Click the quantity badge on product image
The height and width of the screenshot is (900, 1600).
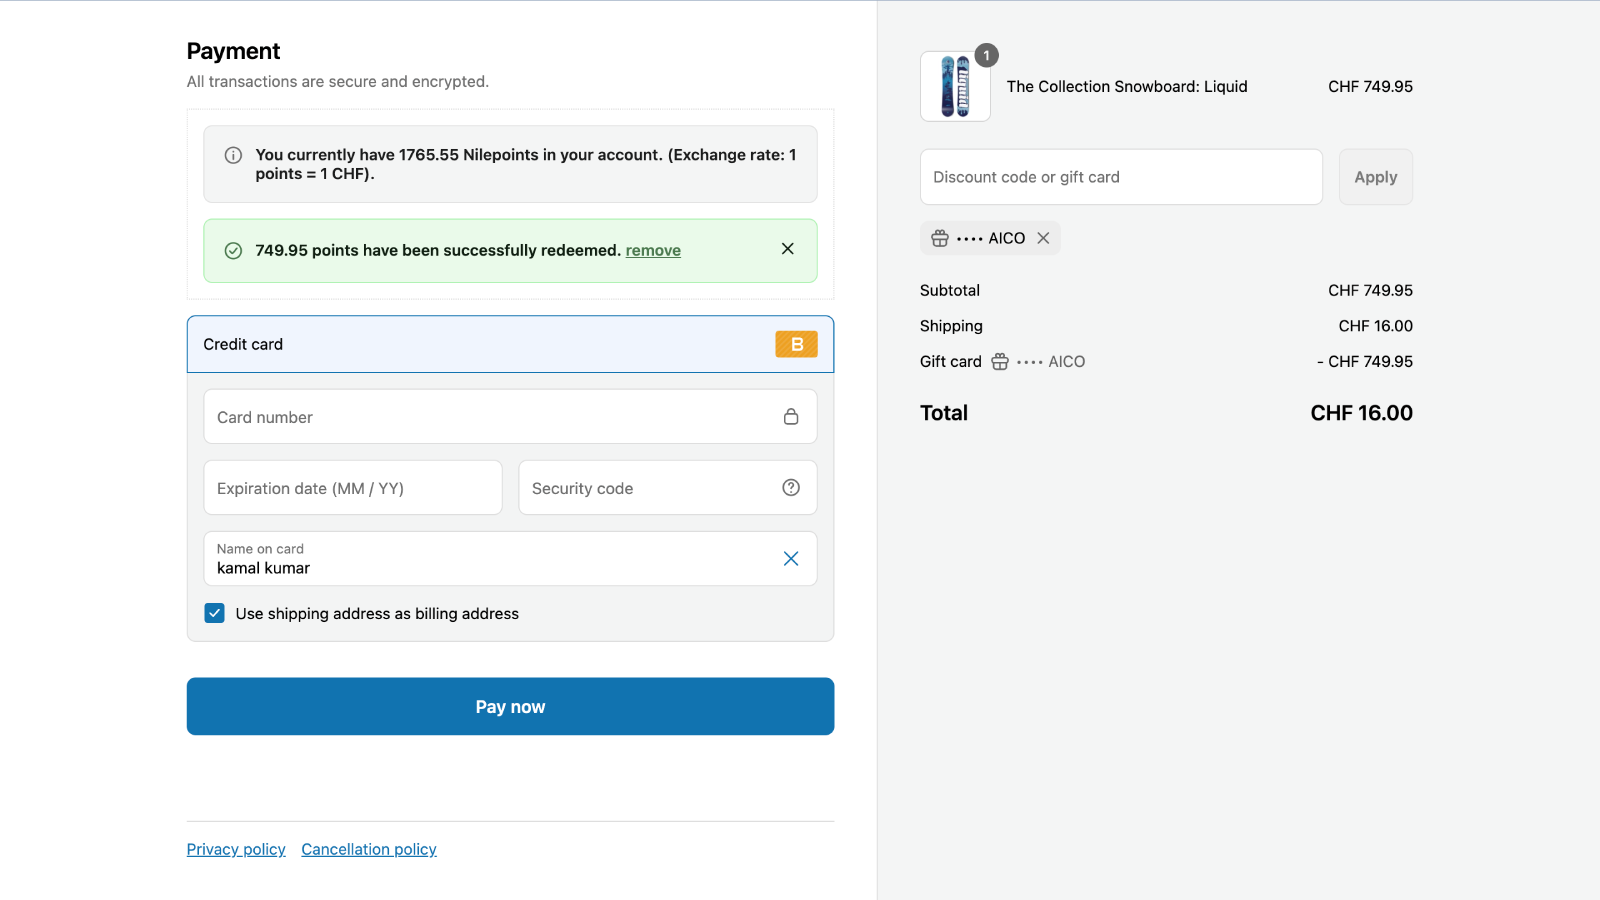(987, 56)
